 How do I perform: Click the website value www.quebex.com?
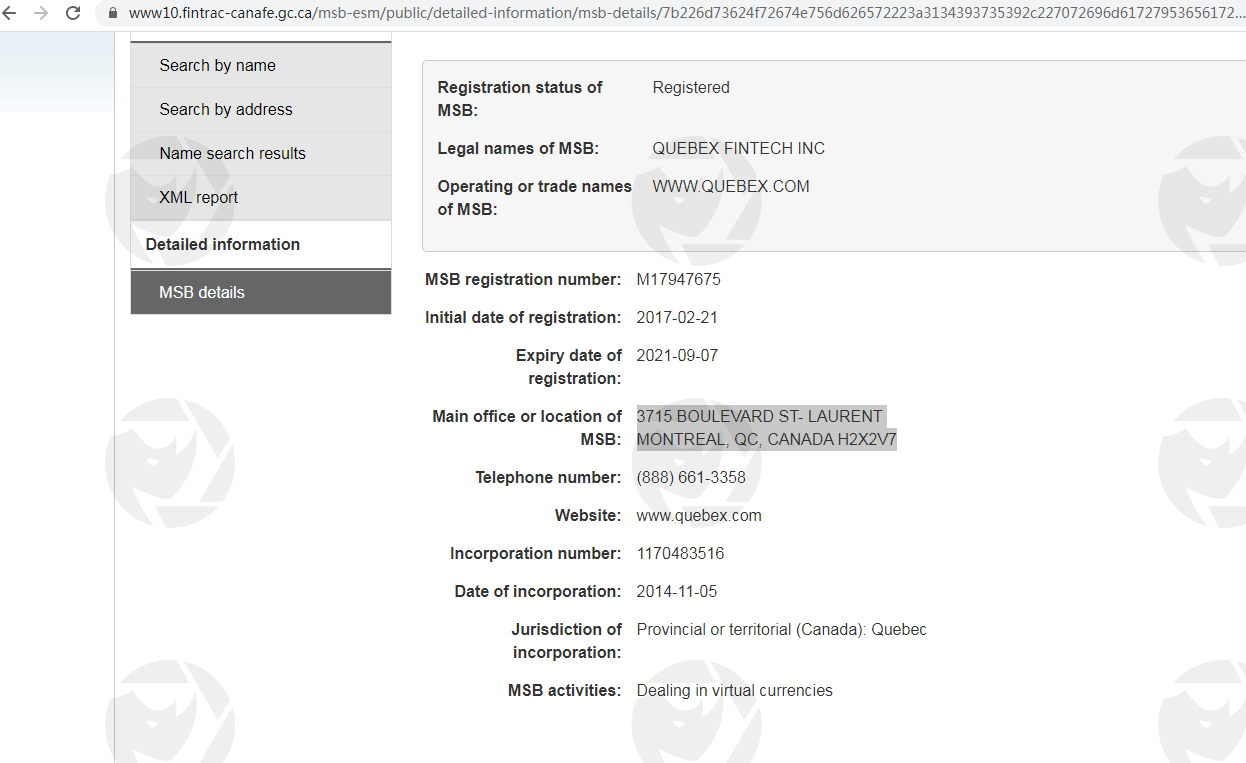[x=698, y=515]
